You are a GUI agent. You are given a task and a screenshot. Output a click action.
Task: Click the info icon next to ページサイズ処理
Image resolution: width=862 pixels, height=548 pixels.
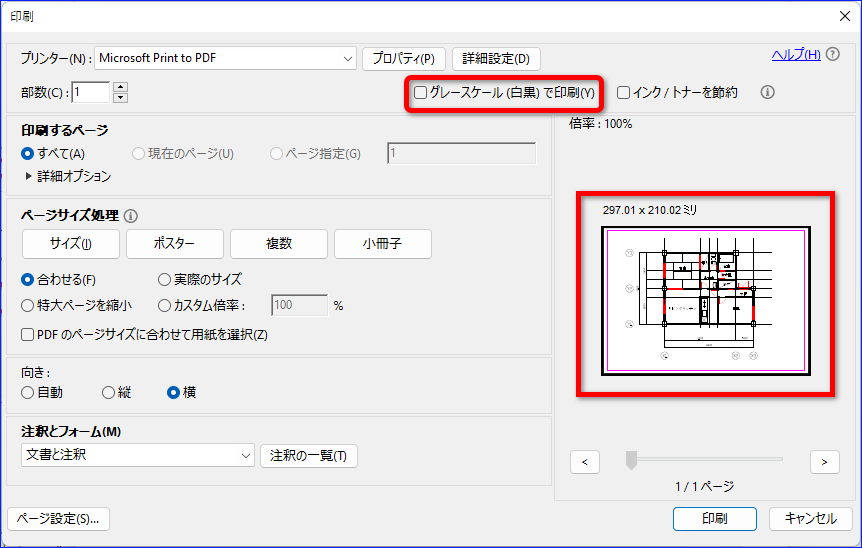coord(131,216)
